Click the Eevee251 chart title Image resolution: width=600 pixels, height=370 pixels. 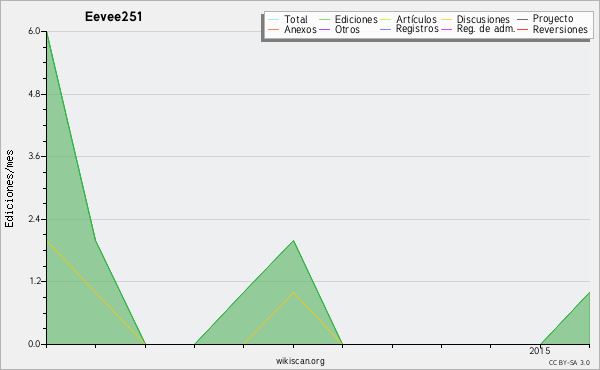click(x=113, y=17)
